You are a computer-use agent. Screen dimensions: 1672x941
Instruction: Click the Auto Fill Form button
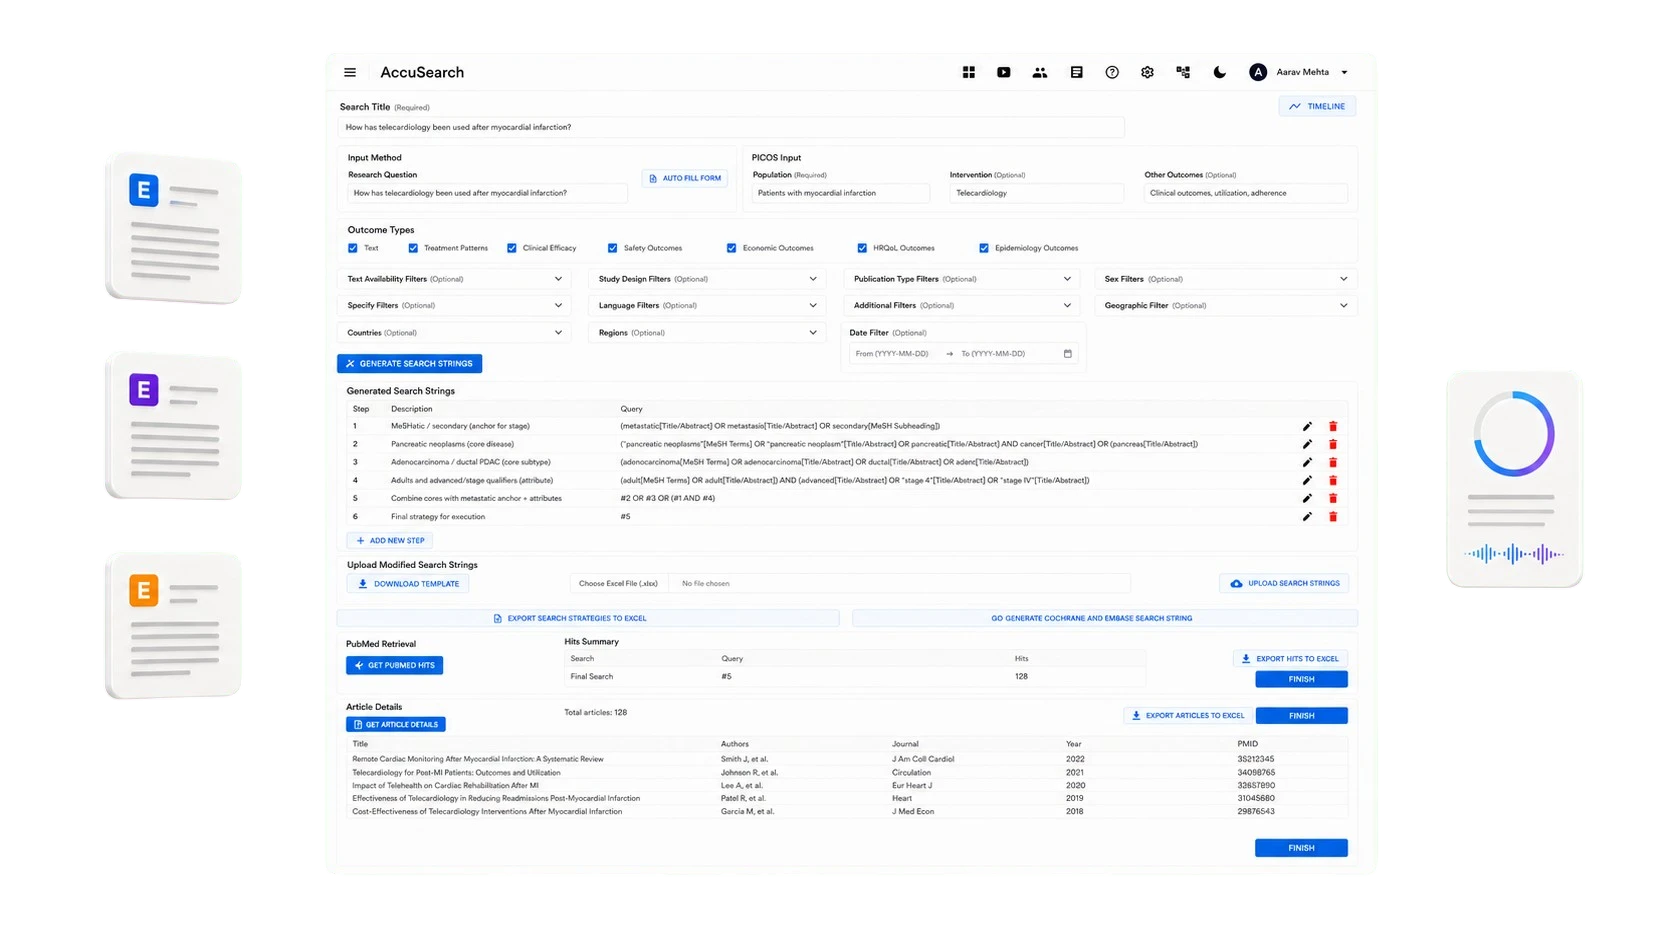click(685, 178)
